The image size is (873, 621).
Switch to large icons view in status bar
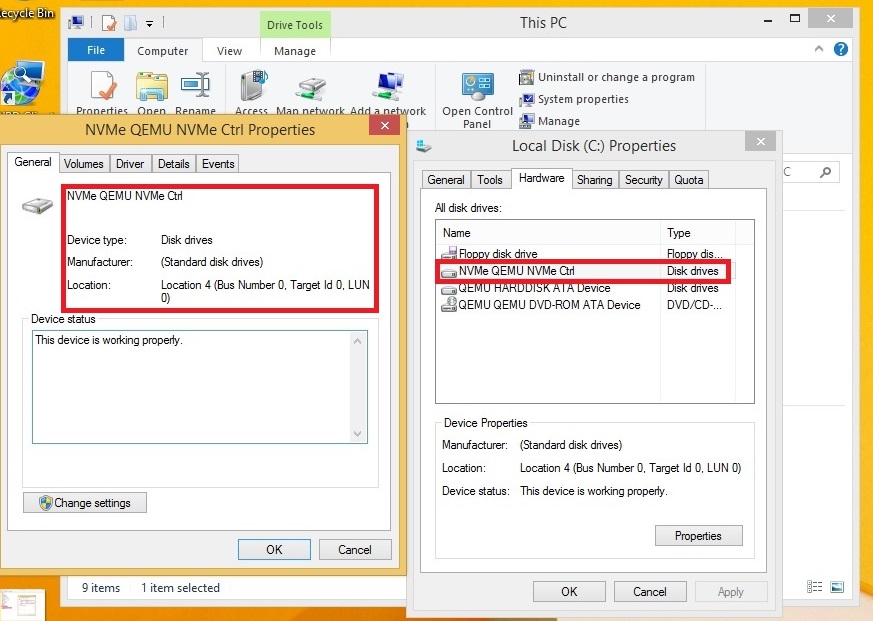click(x=837, y=586)
